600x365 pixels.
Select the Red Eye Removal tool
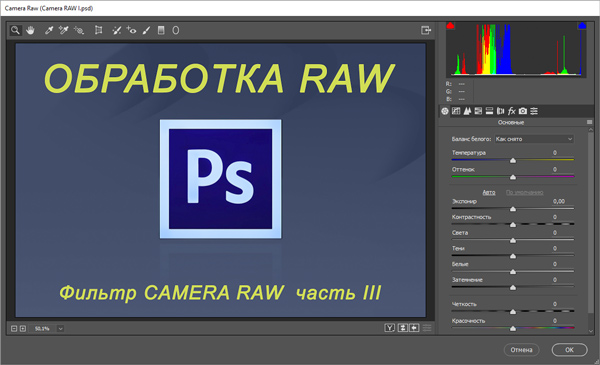pyautogui.click(x=131, y=30)
